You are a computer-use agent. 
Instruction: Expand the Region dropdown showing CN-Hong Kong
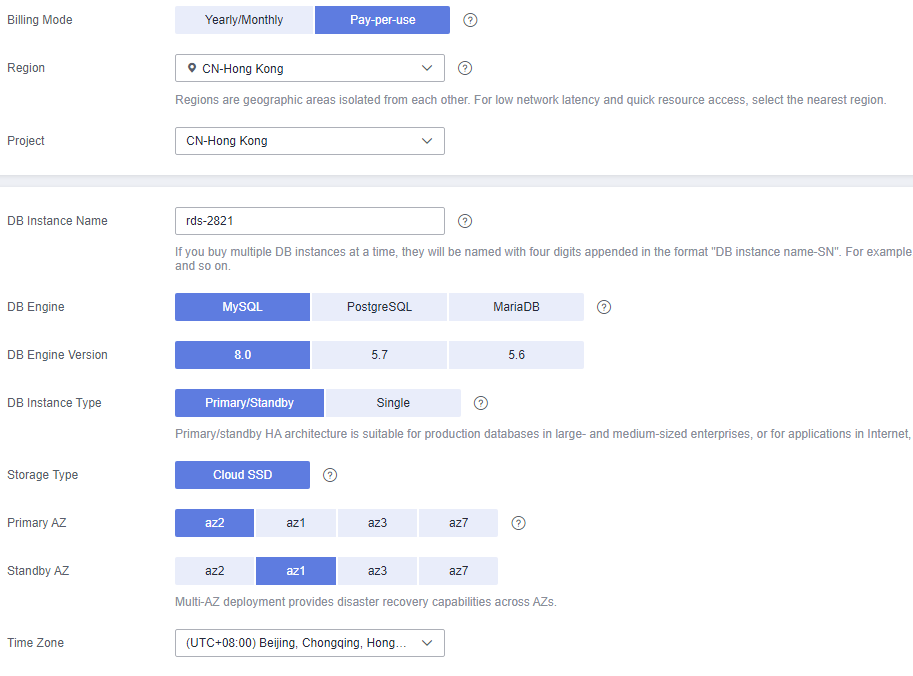coord(310,68)
